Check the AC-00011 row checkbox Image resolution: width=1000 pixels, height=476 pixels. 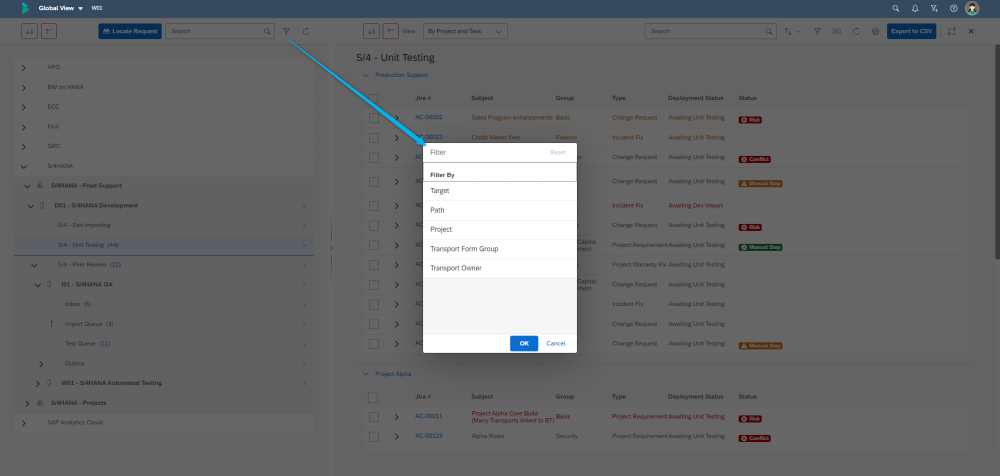[374, 417]
